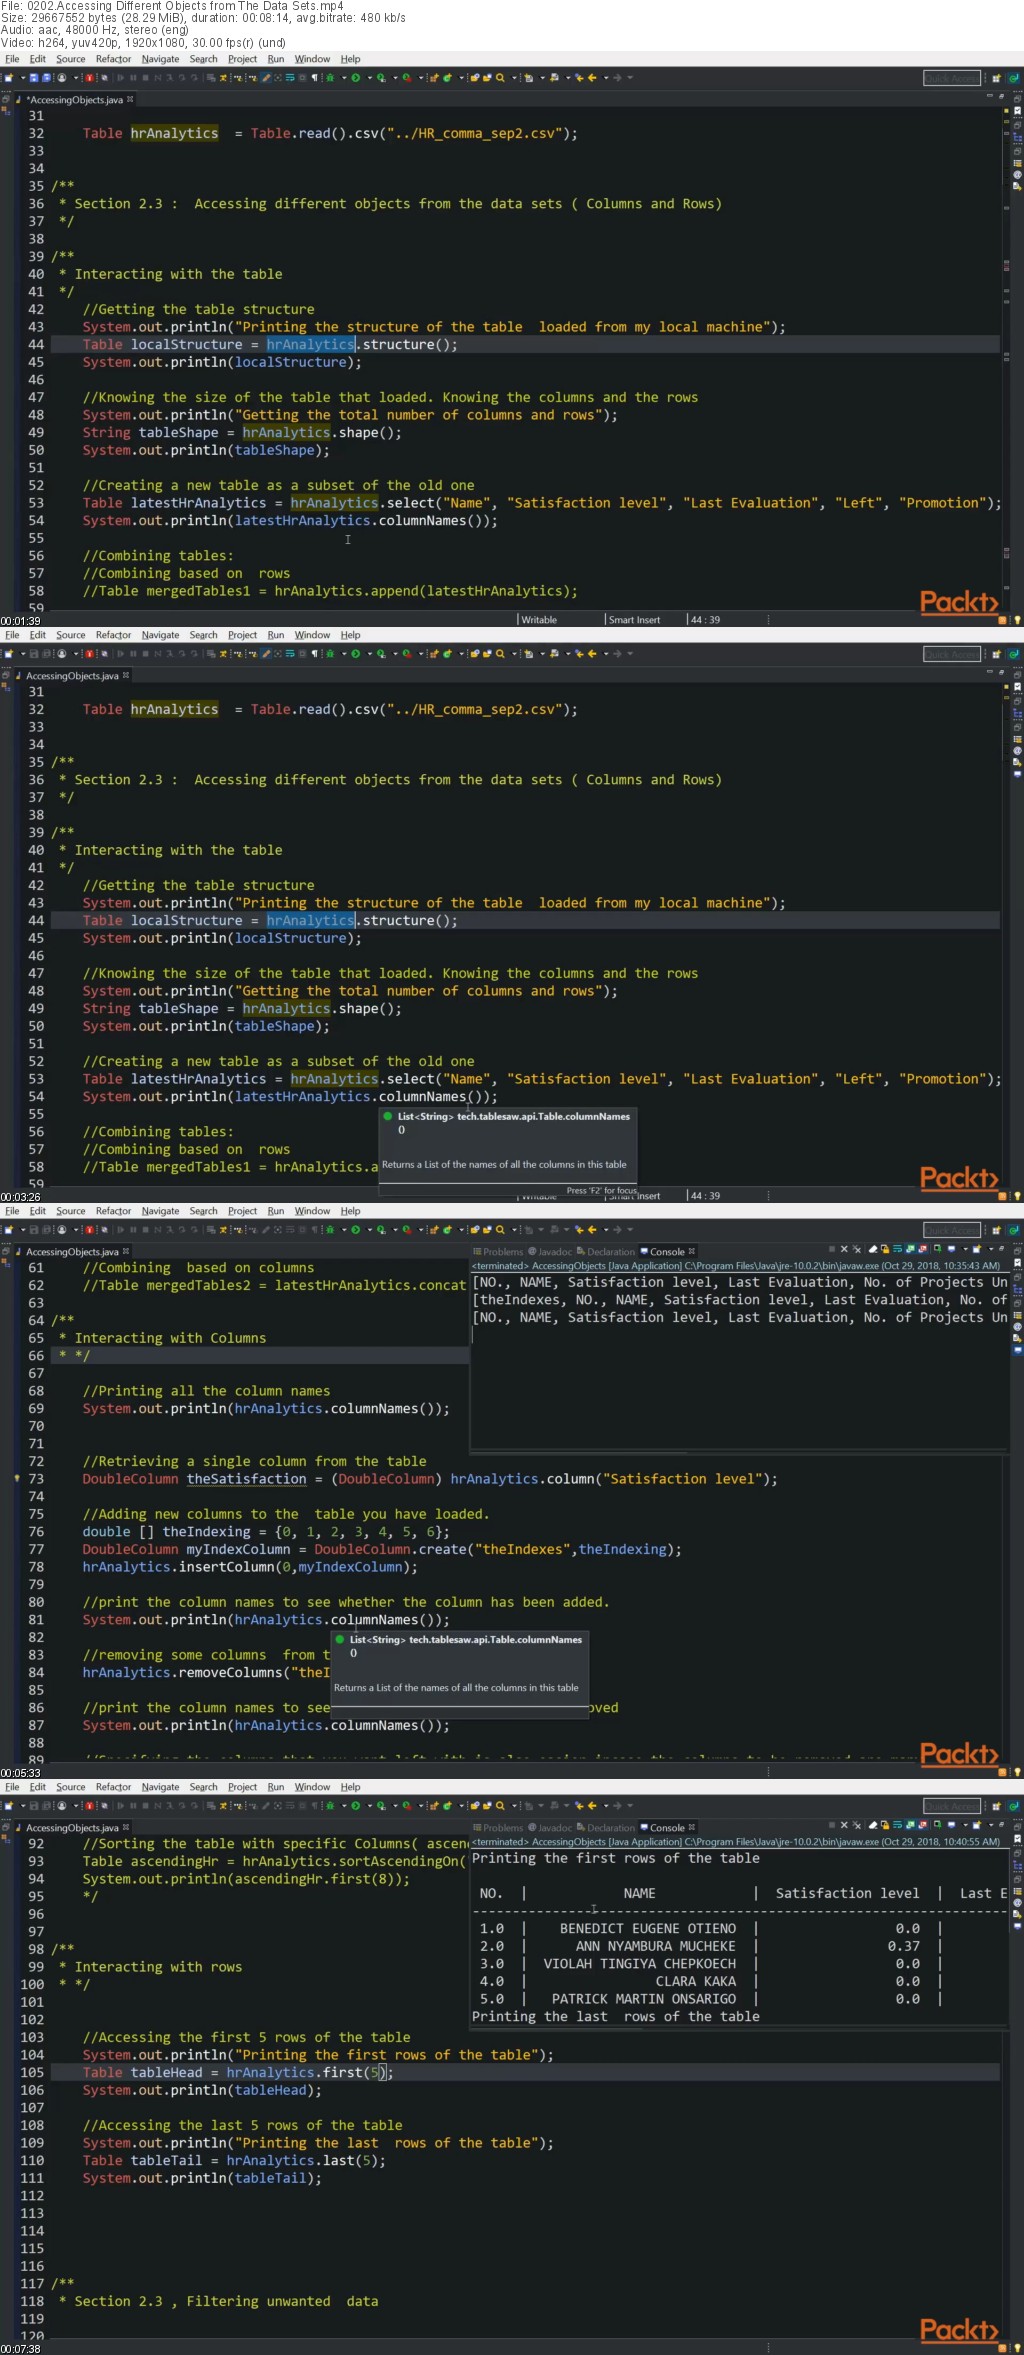Click Debug bug icon in 00:03:26 frame toolbar
This screenshot has height=2355, width=1024.
tap(330, 653)
